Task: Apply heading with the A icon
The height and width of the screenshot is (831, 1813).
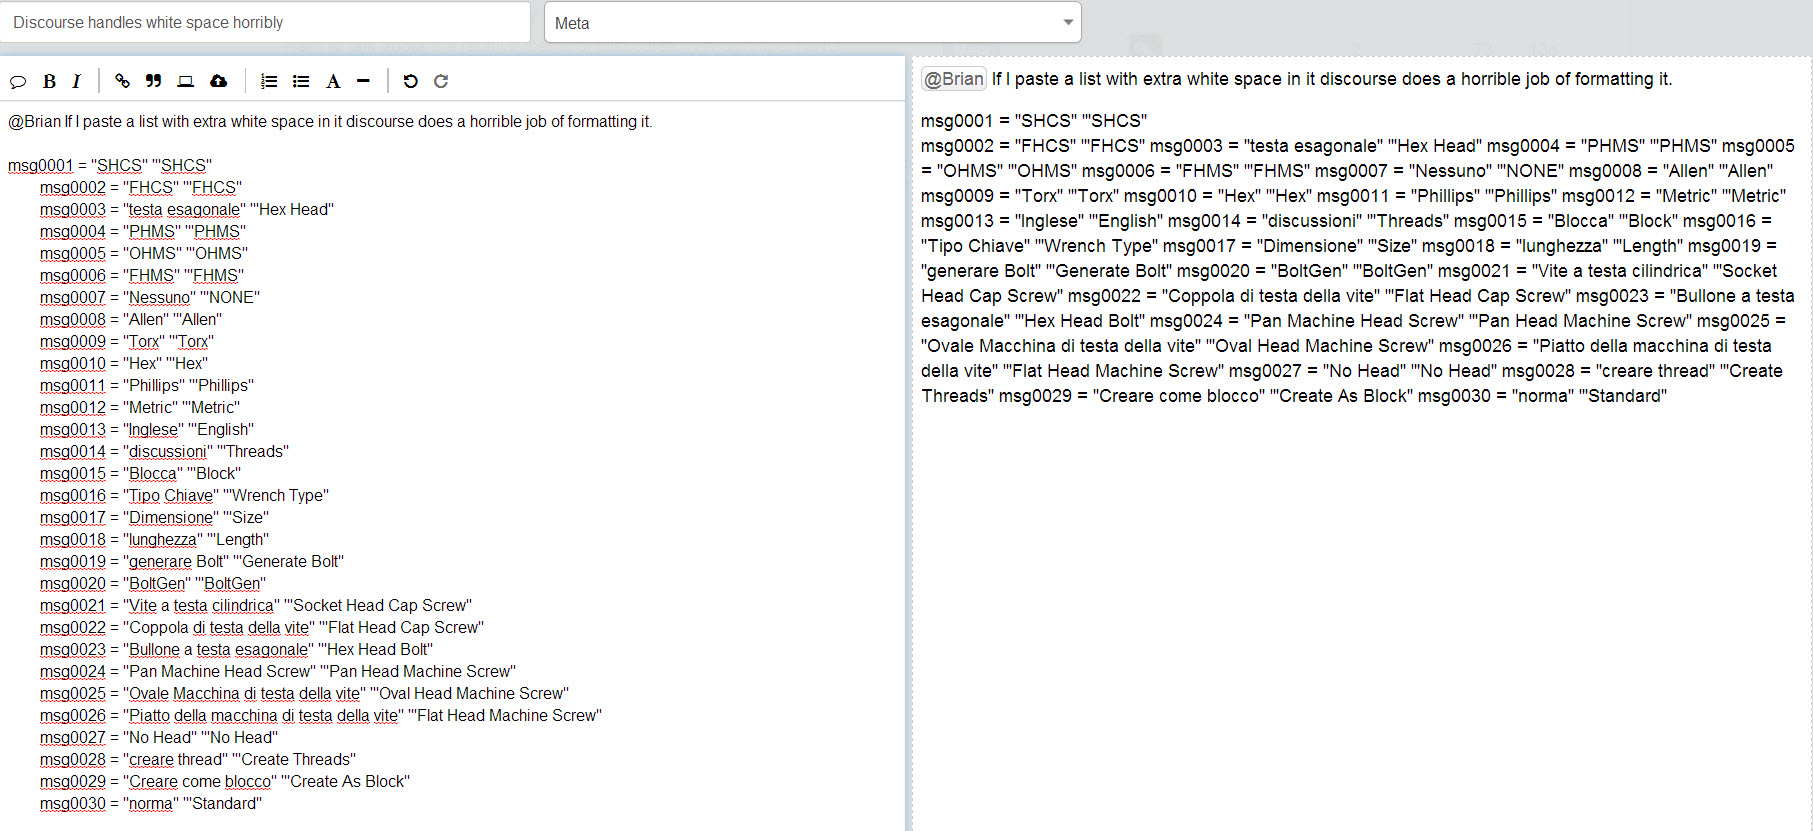Action: click(x=333, y=82)
